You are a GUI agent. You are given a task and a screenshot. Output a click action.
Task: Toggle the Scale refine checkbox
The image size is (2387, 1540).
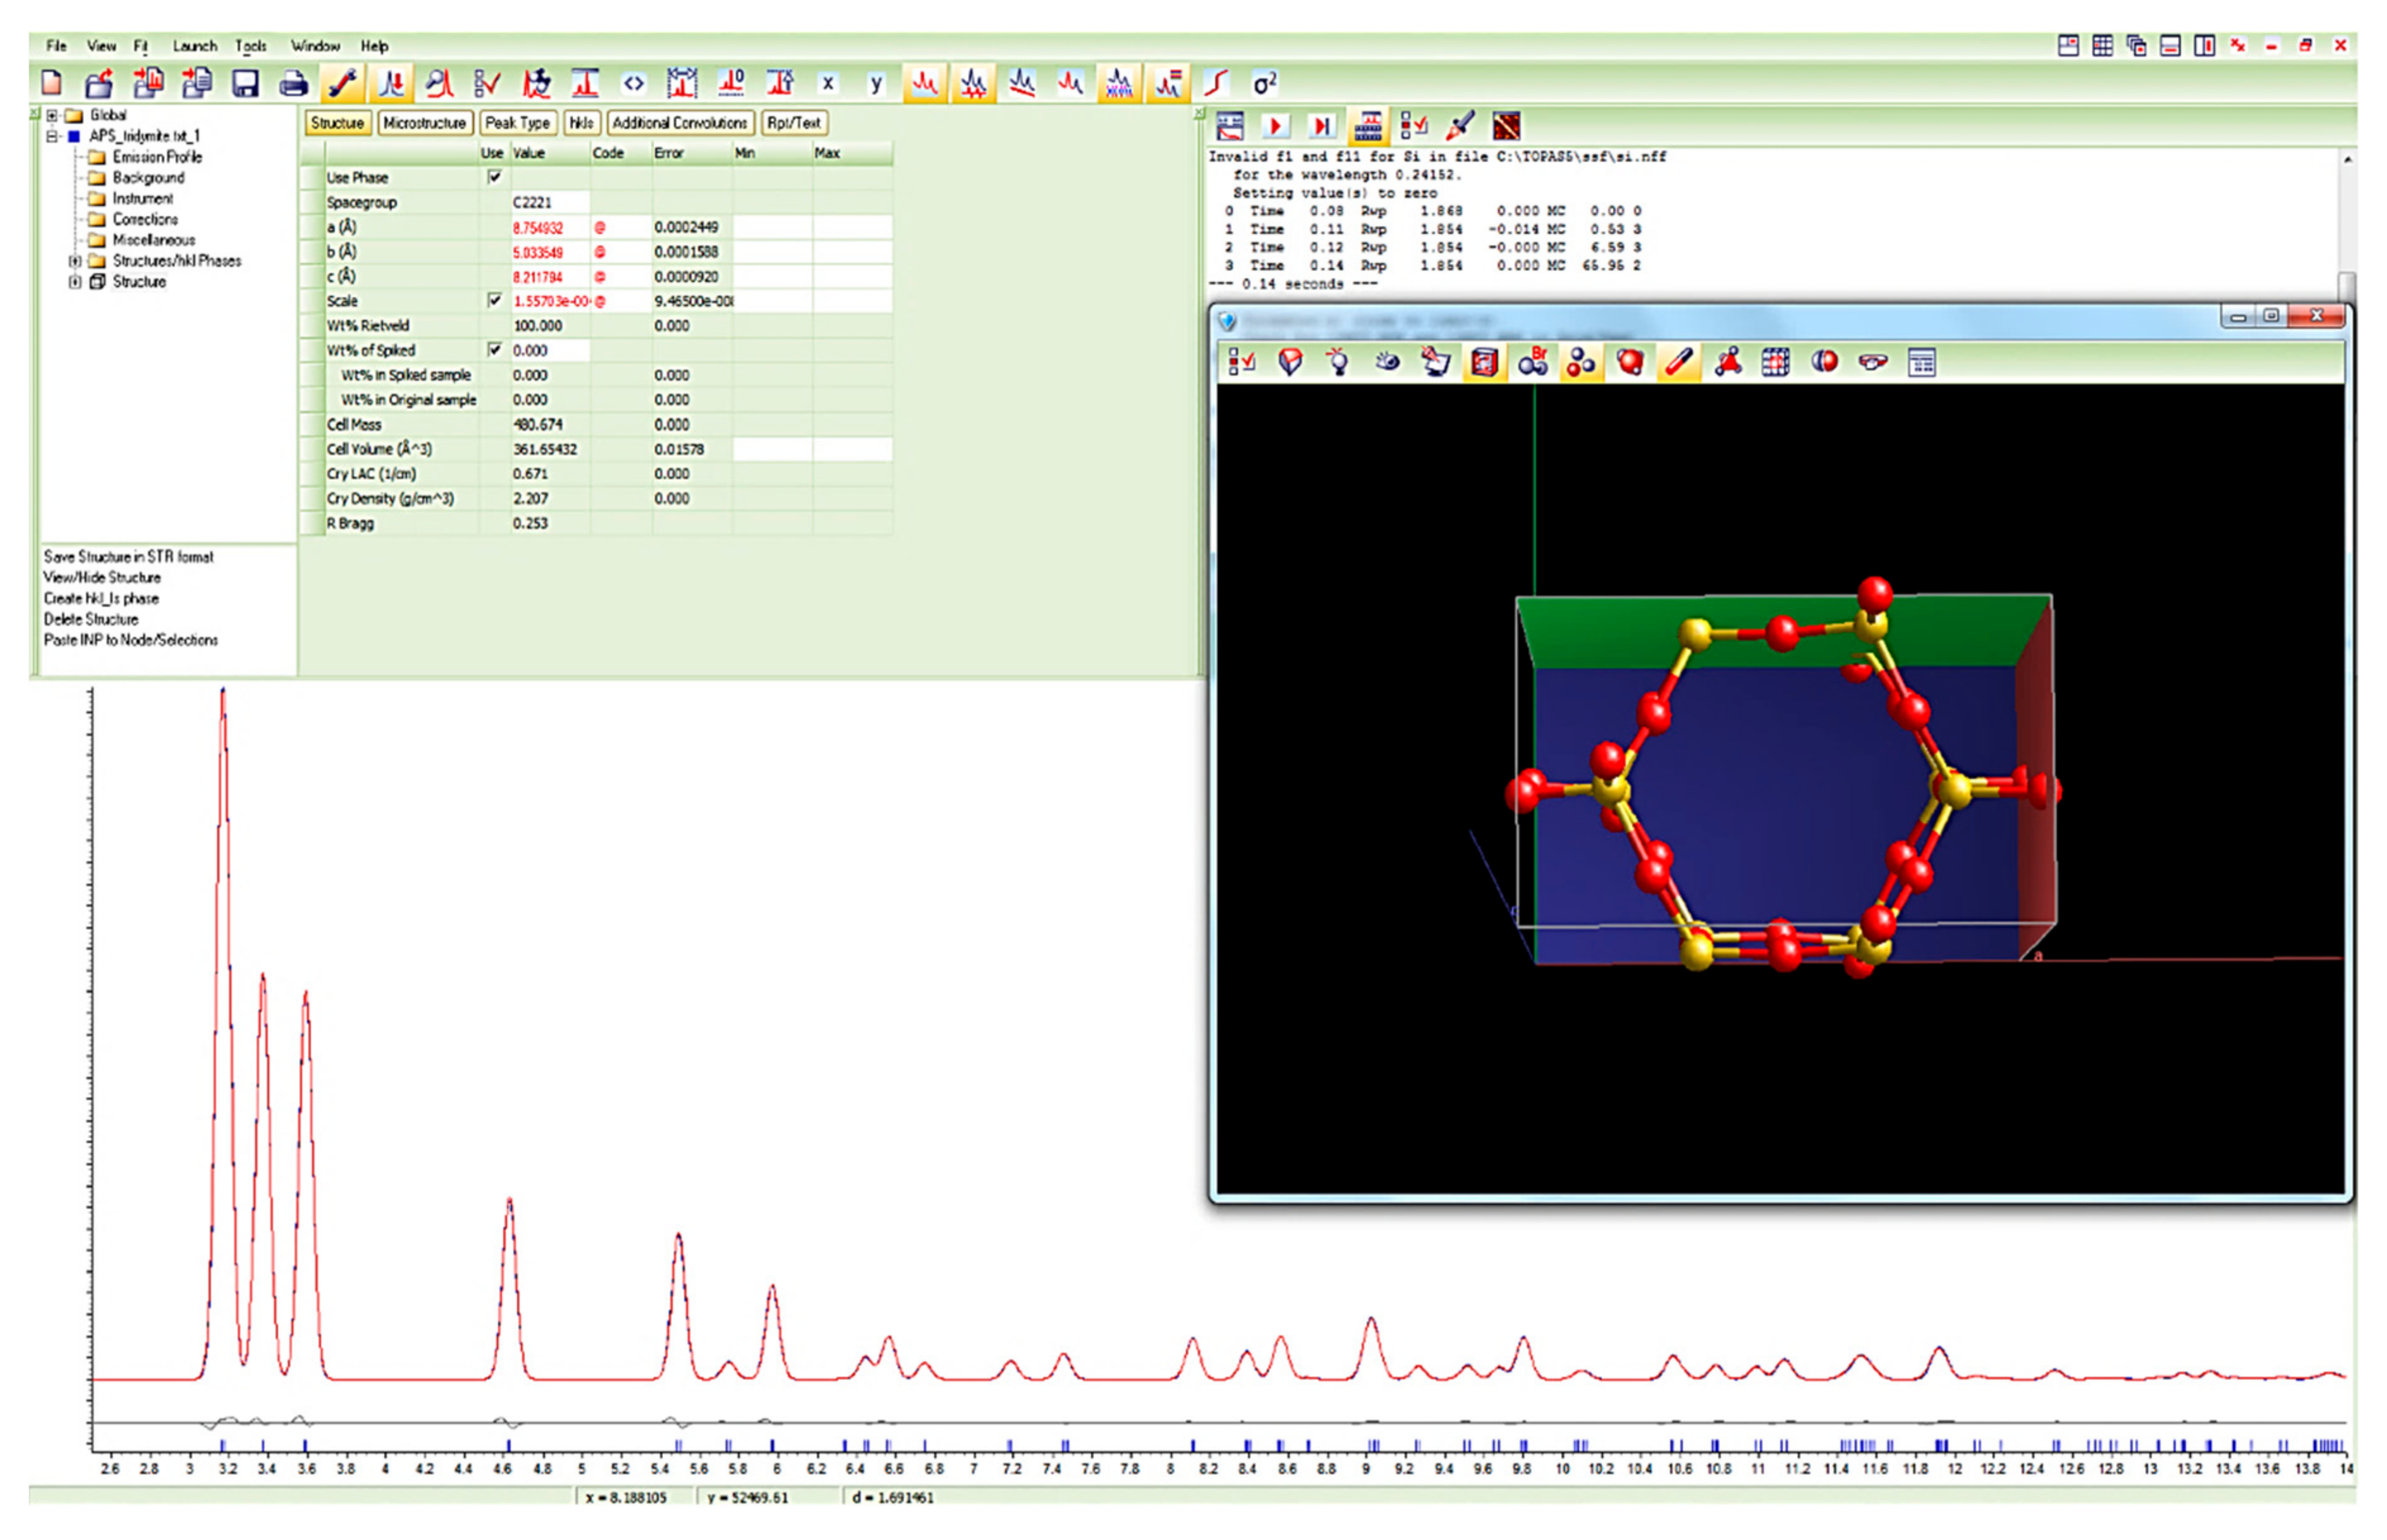coord(494,300)
